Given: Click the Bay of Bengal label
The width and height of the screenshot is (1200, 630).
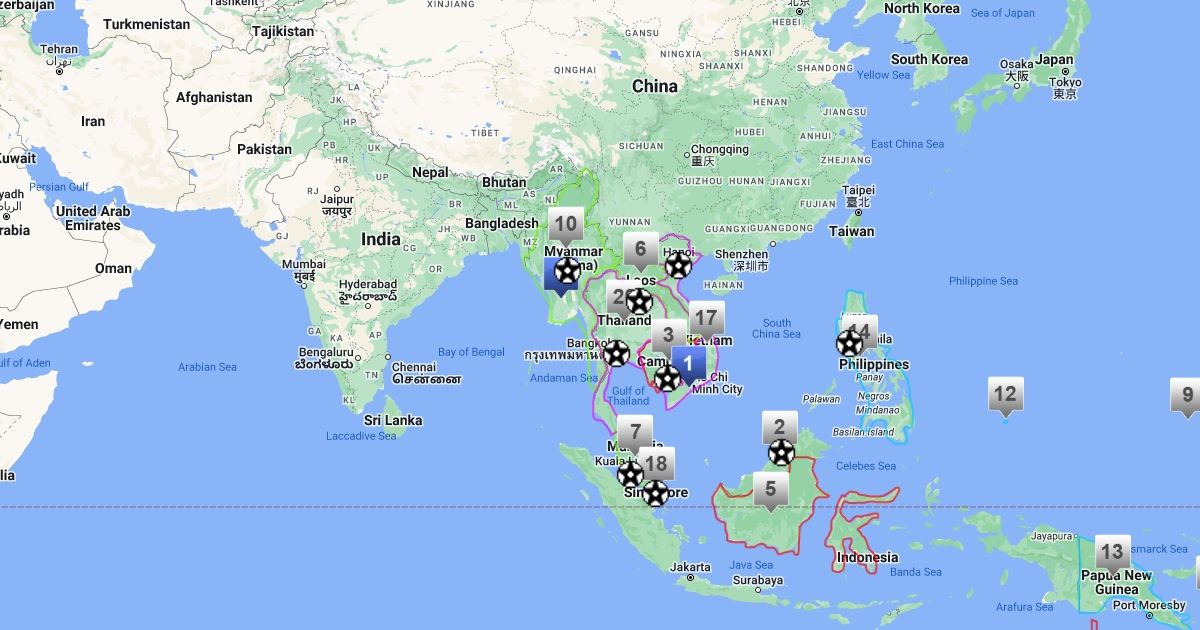Looking at the screenshot, I should [471, 352].
